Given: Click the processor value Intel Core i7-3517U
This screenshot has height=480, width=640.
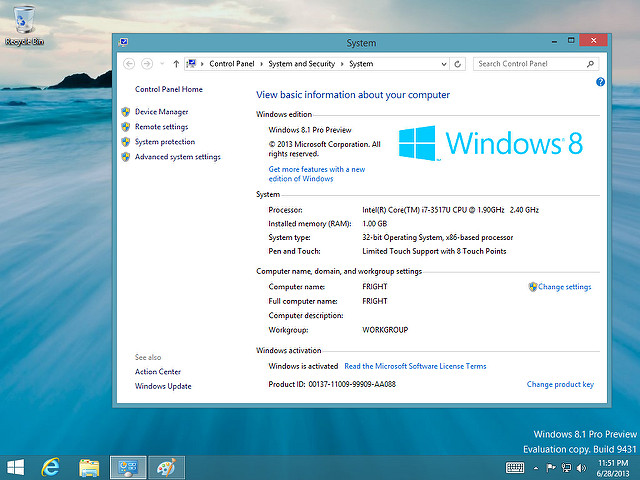Looking at the screenshot, I should click(450, 210).
